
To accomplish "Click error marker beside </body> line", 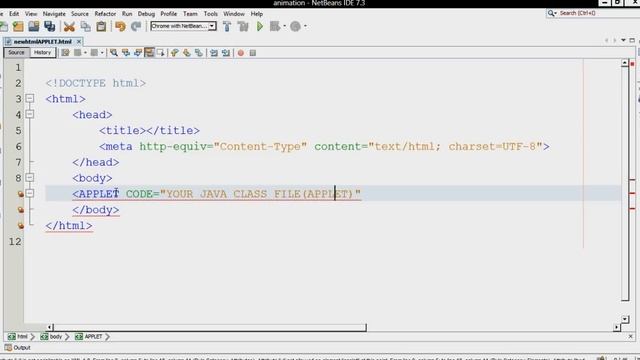I will click(20, 210).
